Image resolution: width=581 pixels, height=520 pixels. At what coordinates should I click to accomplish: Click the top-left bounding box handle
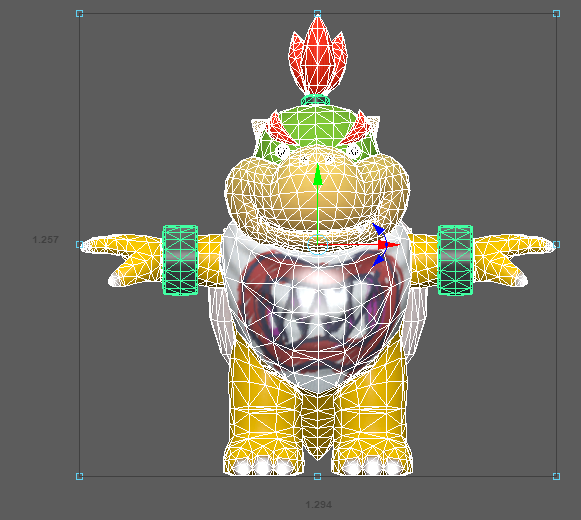coord(79,14)
